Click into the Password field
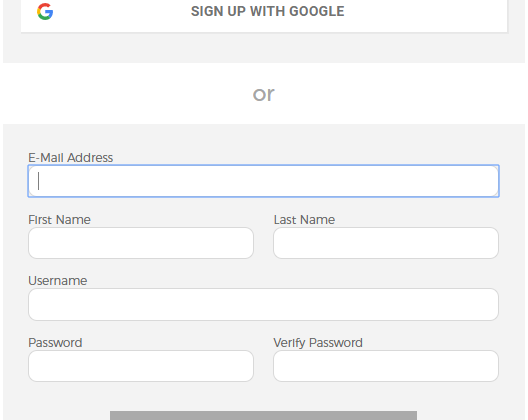The image size is (528, 420). (141, 366)
